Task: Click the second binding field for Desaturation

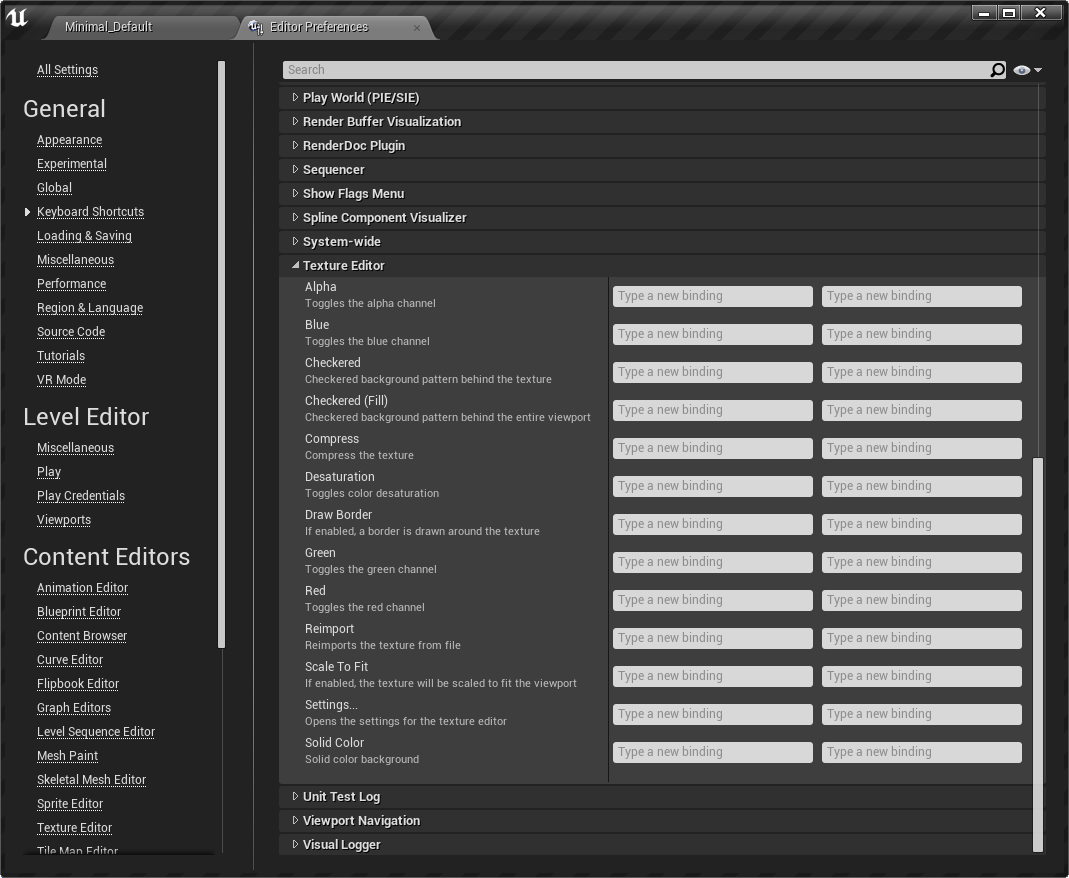Action: point(922,486)
